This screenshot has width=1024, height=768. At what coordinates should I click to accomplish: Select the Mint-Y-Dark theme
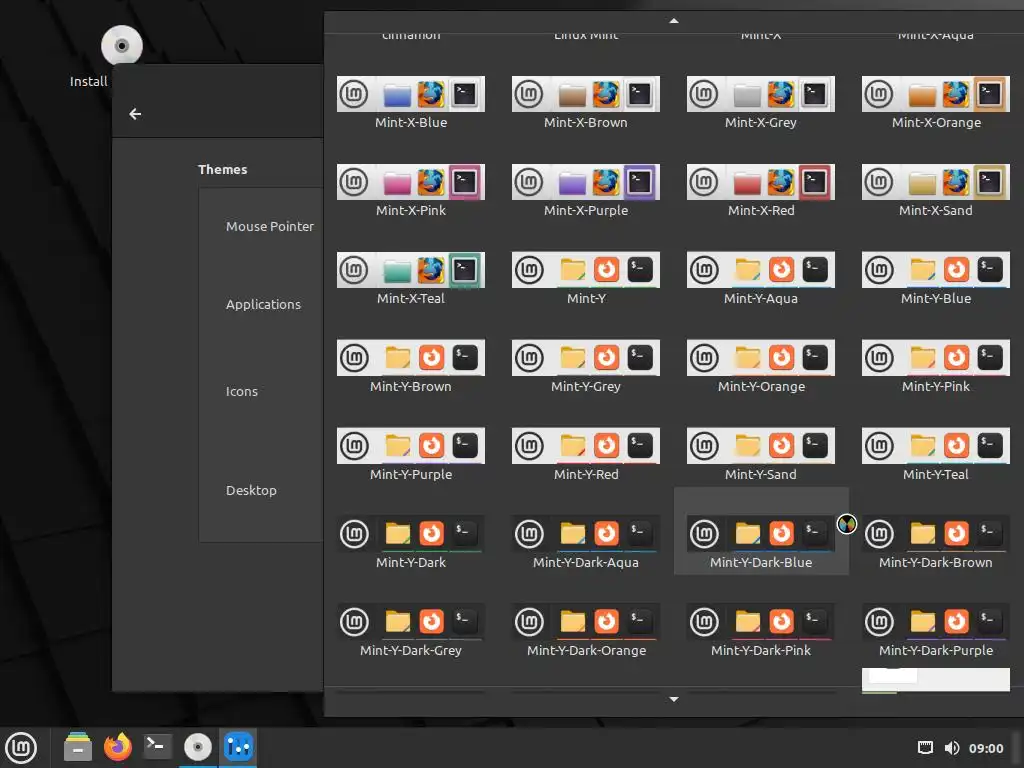(411, 534)
